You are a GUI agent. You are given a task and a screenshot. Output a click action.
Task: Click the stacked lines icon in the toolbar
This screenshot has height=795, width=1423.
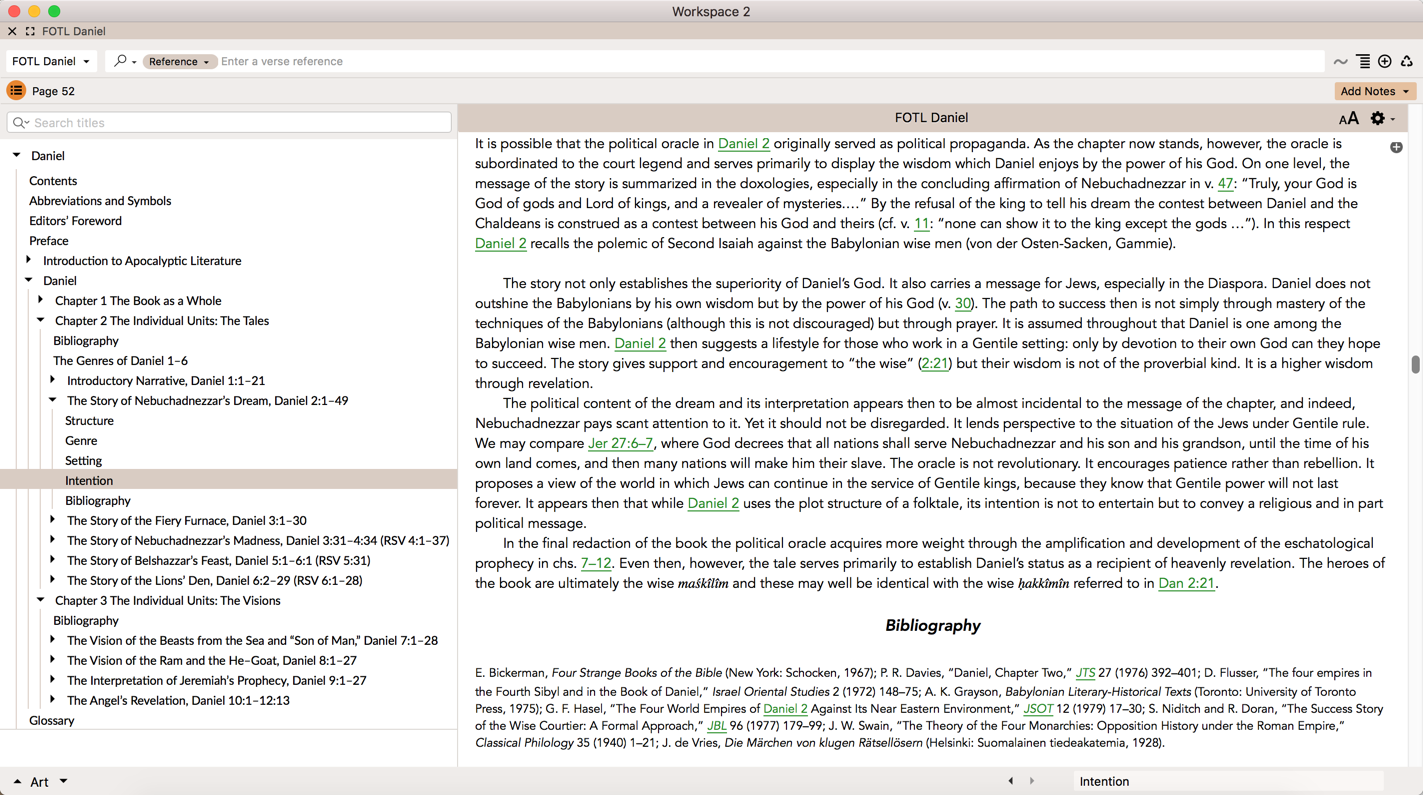pos(1363,62)
